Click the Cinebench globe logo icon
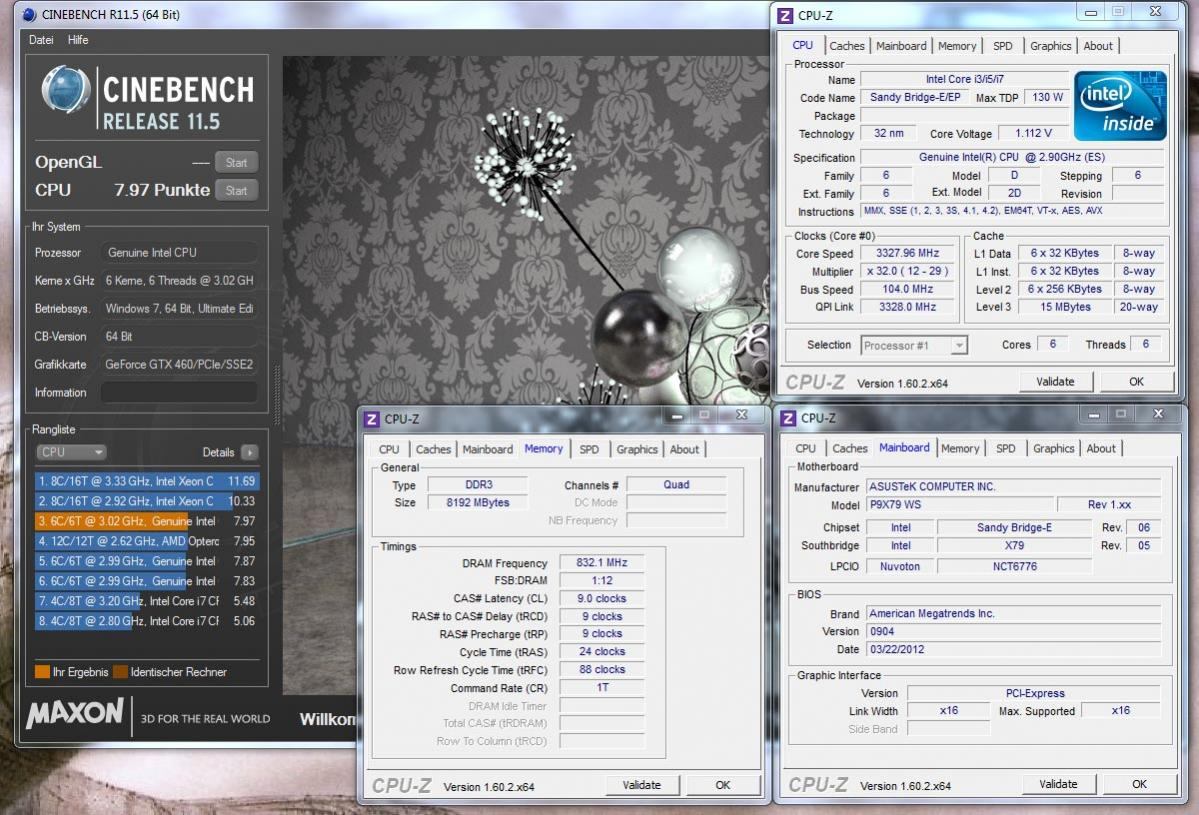Viewport: 1199px width, 815px height. [66, 89]
